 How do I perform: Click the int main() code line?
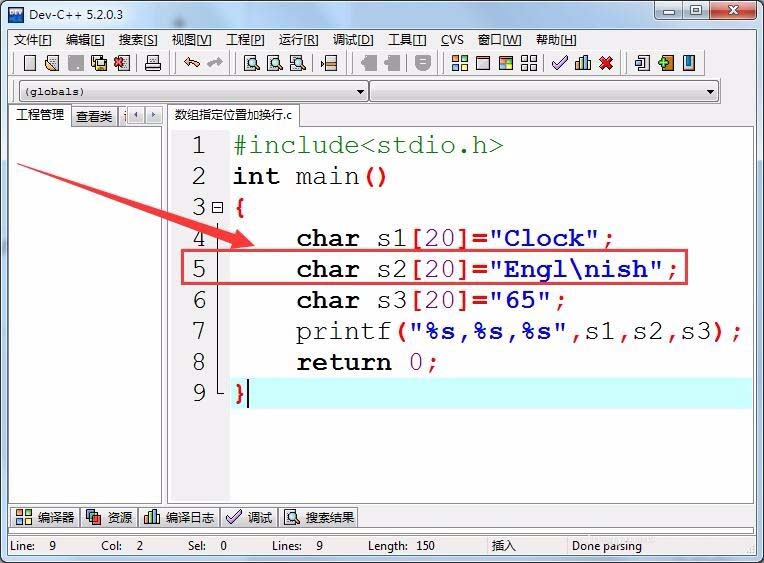[309, 176]
